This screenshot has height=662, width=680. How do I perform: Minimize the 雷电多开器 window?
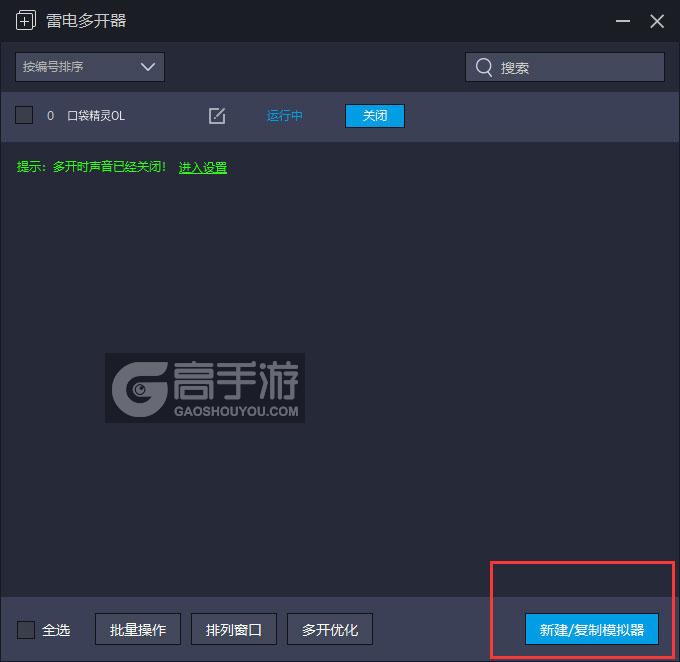point(623,21)
